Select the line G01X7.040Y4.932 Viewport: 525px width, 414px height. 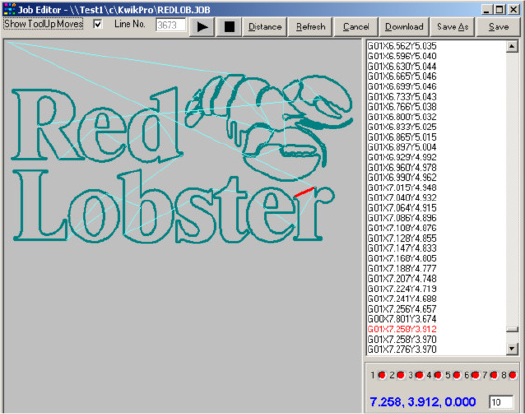click(x=402, y=198)
